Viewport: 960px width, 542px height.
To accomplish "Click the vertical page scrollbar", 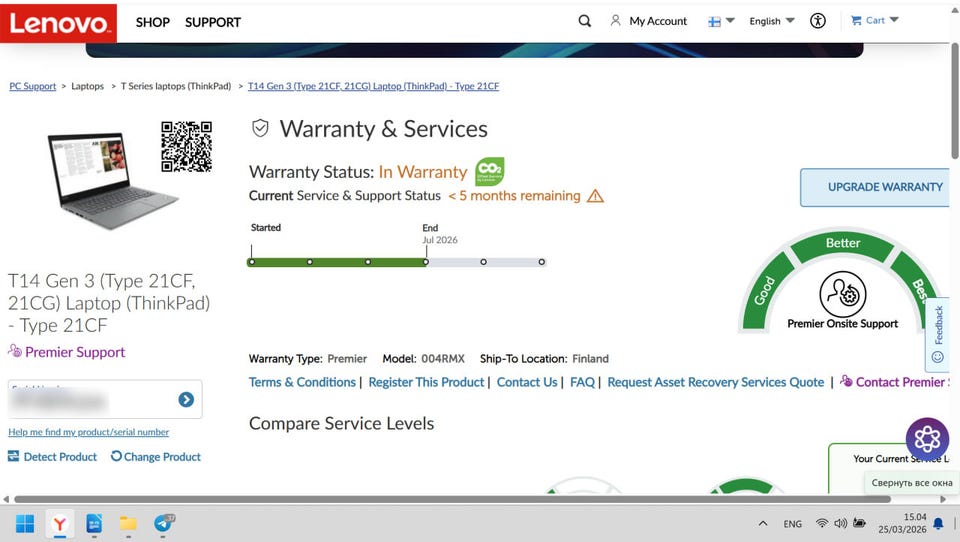I will coord(954,101).
